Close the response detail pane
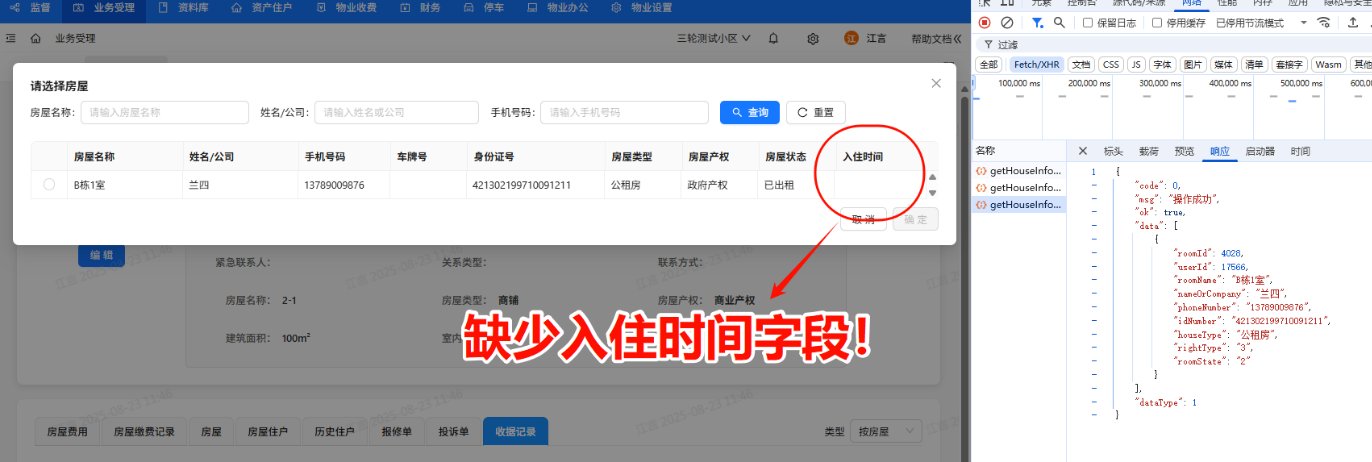1372x462 pixels. point(1082,151)
